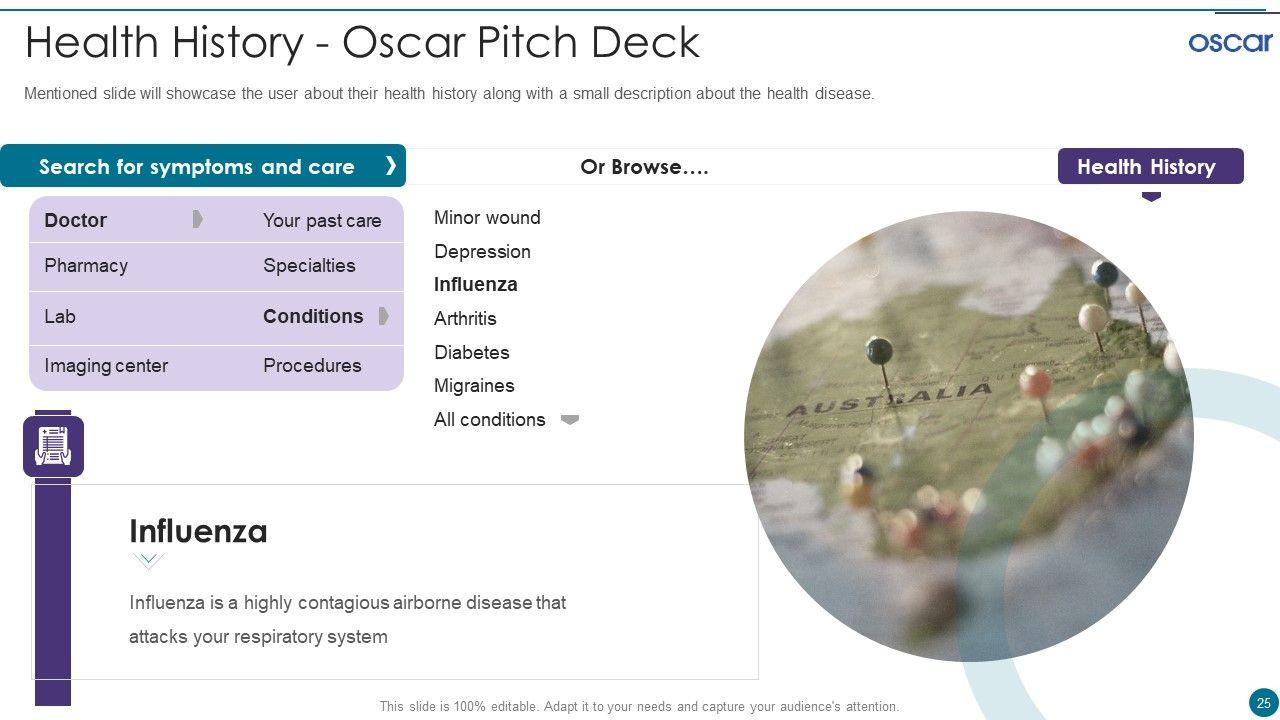Click the small chevron under Influenza heading
Screen dimensions: 1280x720
148,560
